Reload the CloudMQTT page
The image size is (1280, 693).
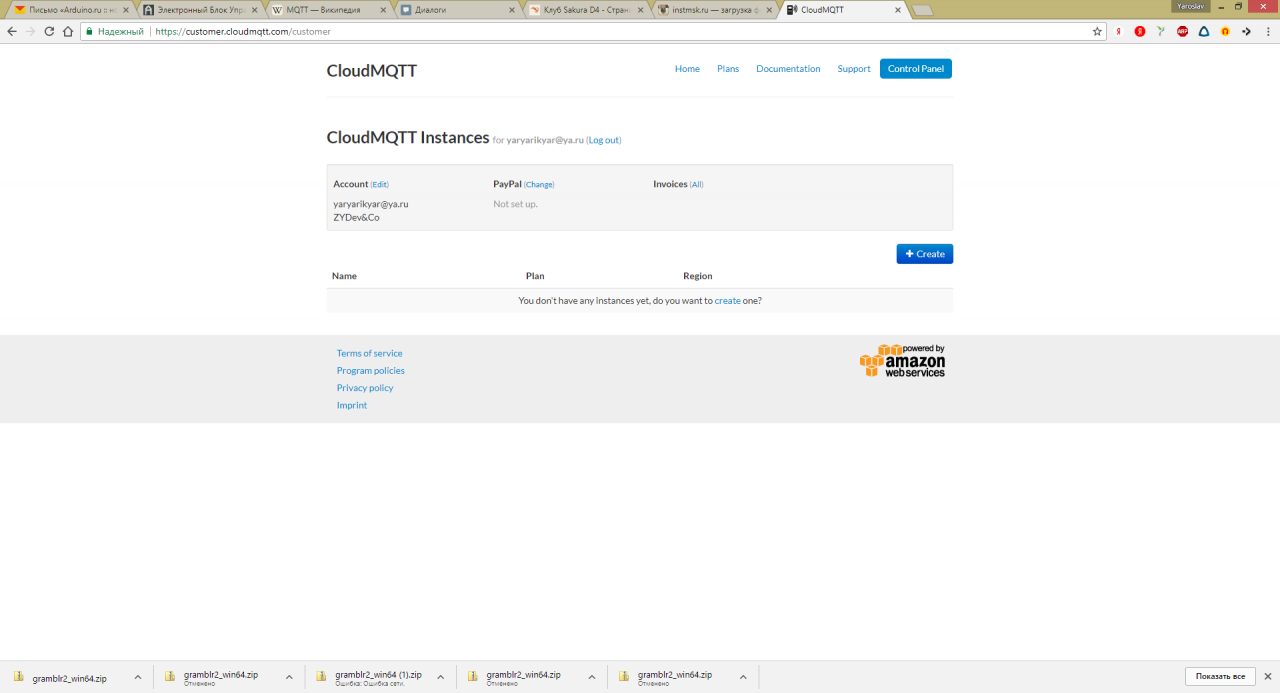point(49,31)
